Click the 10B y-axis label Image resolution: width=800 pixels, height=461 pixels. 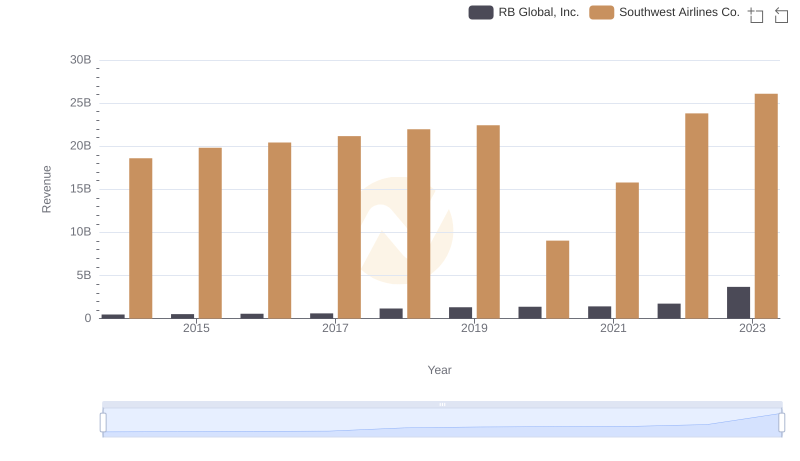tap(81, 232)
